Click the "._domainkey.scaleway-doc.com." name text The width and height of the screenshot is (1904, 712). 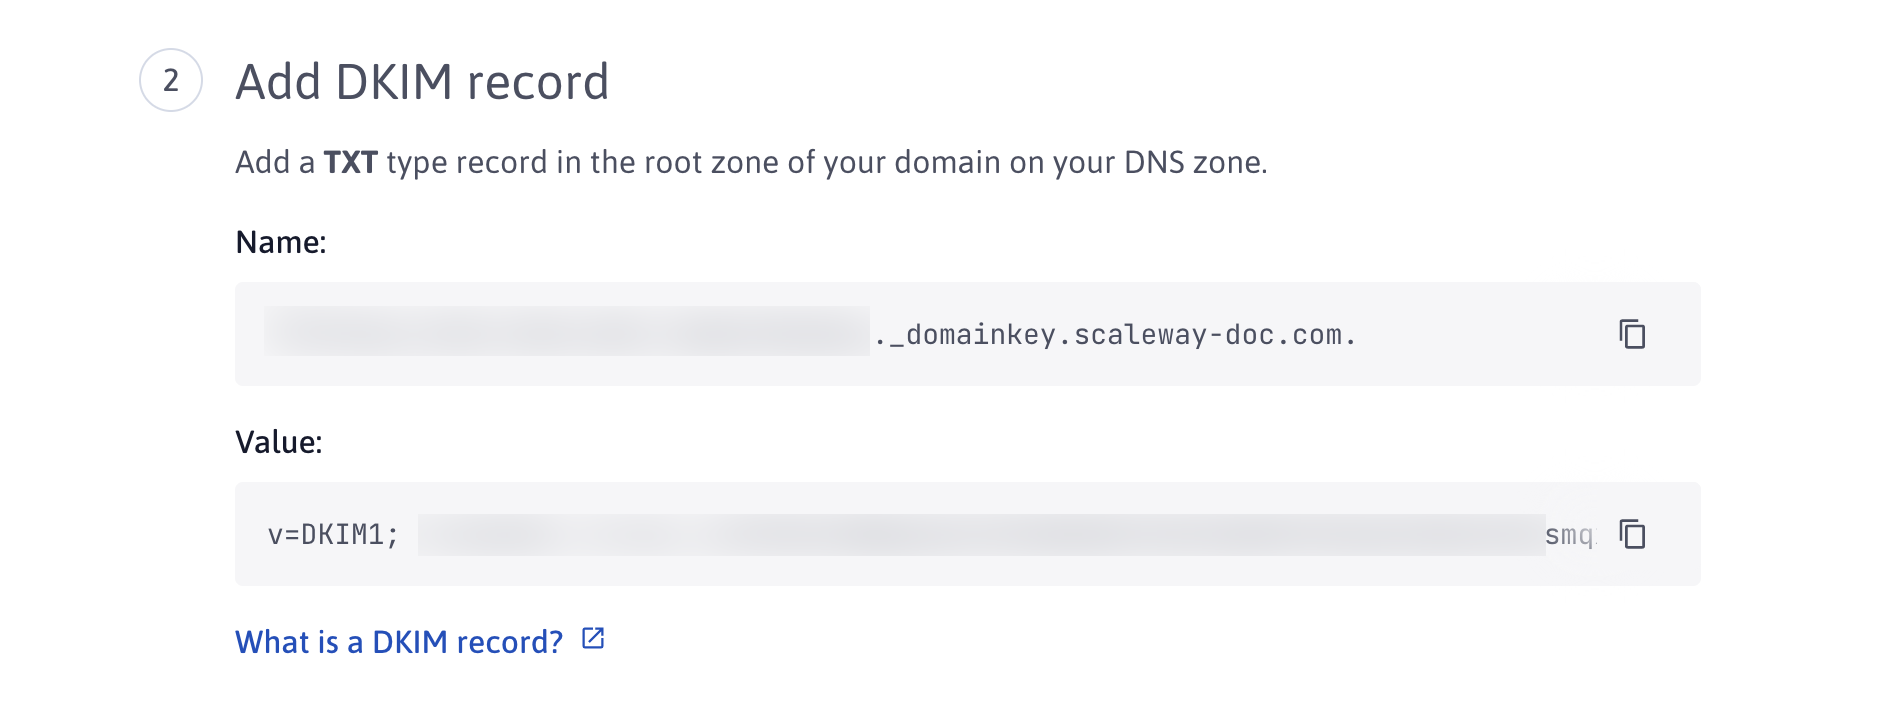pos(1115,335)
